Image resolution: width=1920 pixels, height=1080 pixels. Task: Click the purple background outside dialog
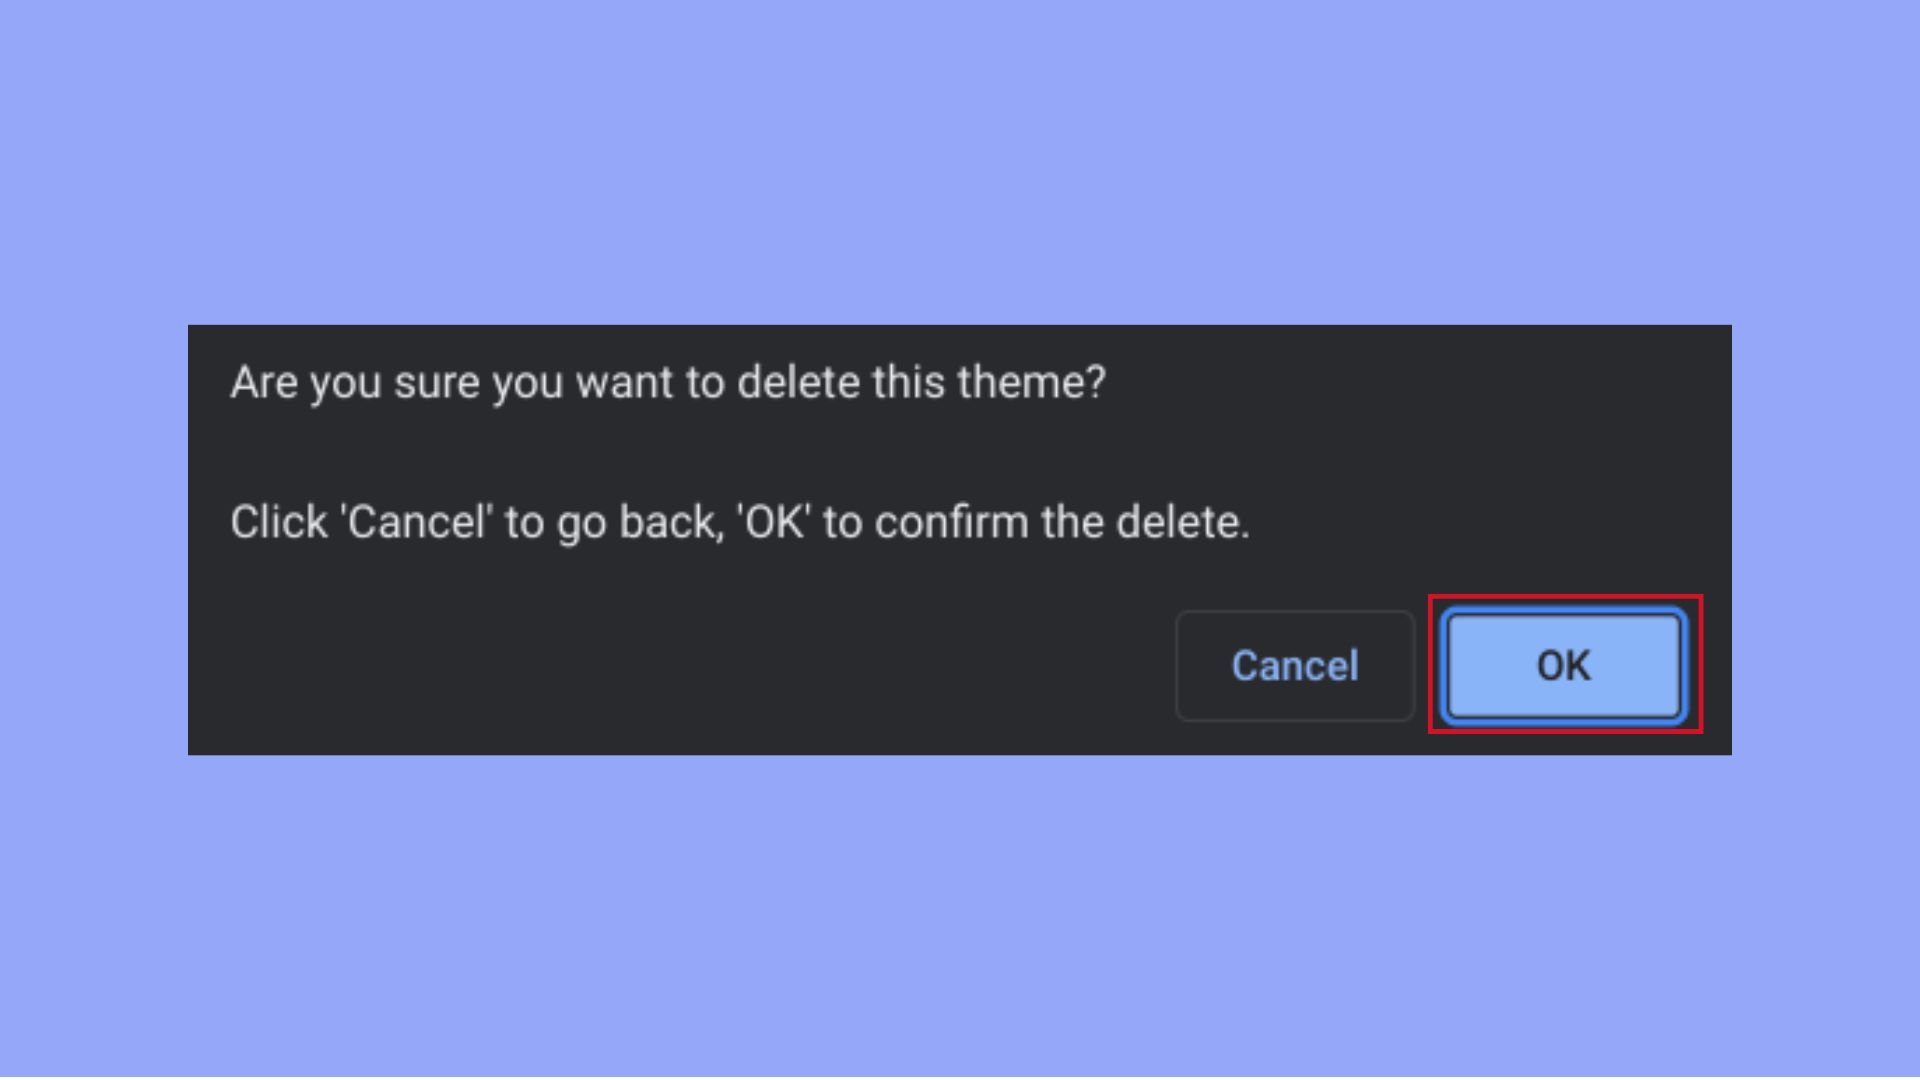pos(960,950)
